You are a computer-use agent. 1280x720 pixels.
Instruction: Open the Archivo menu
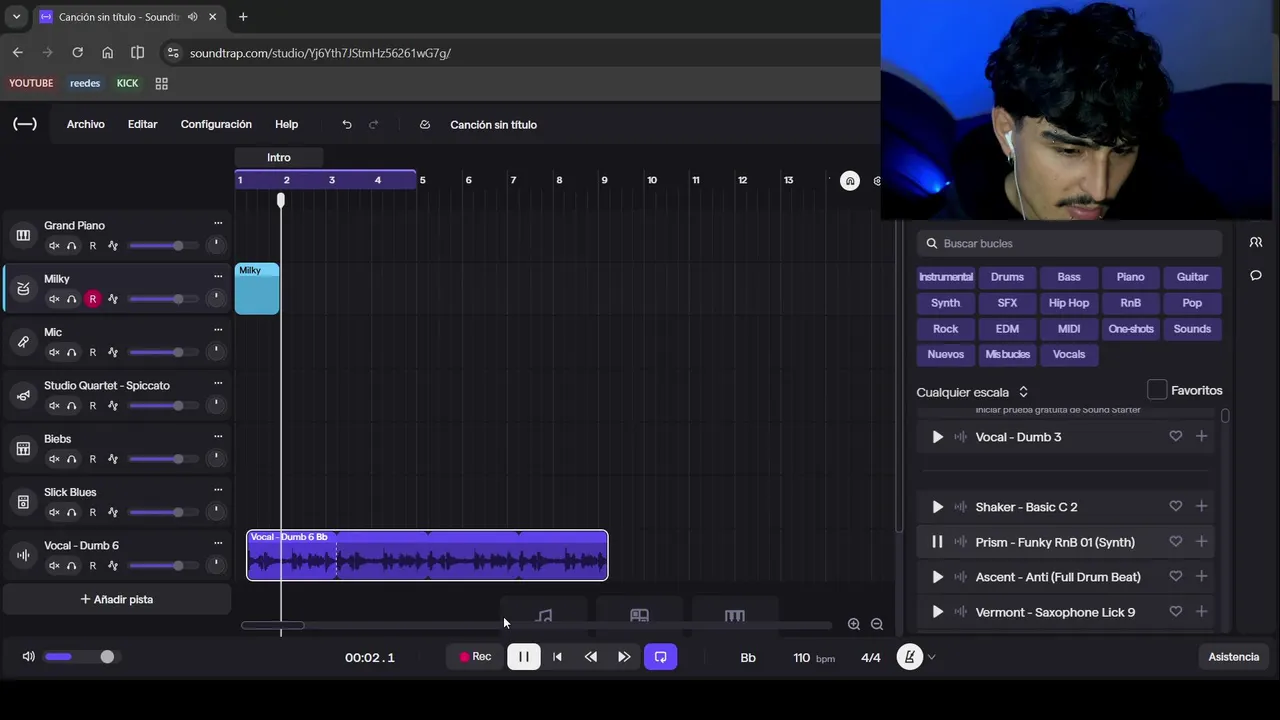(86, 124)
